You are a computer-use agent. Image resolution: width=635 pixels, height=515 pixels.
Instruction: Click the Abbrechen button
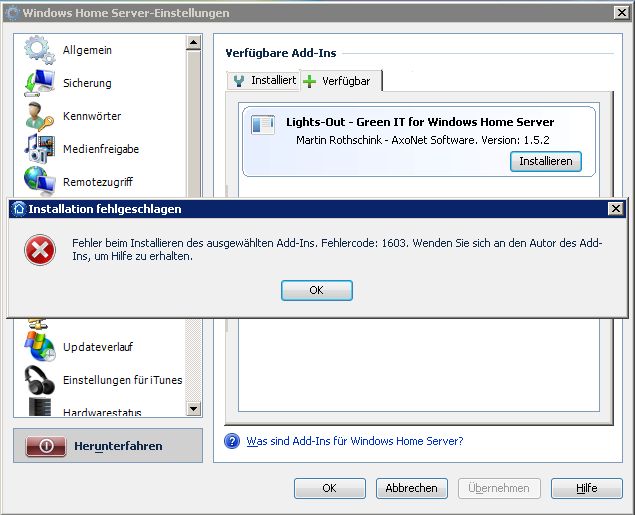click(x=411, y=488)
